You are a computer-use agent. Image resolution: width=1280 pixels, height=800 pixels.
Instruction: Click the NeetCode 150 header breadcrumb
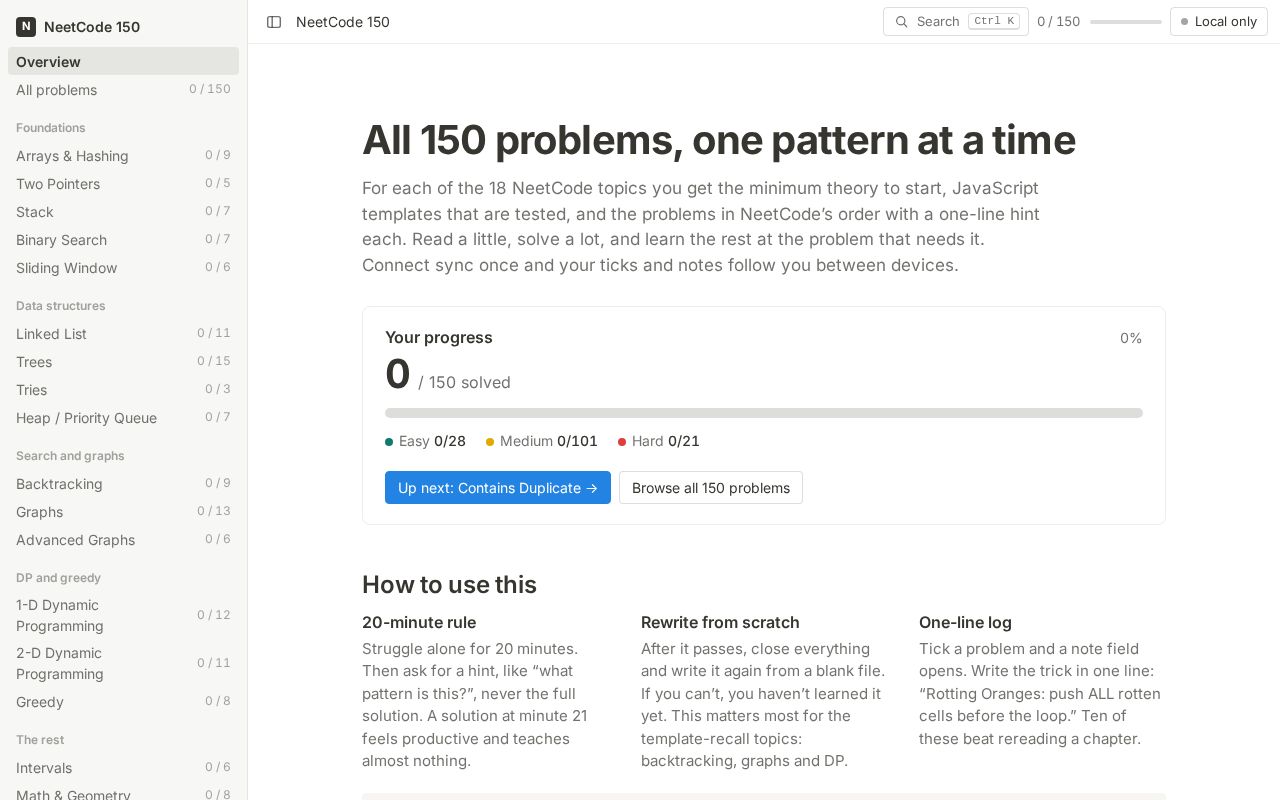pos(343,22)
